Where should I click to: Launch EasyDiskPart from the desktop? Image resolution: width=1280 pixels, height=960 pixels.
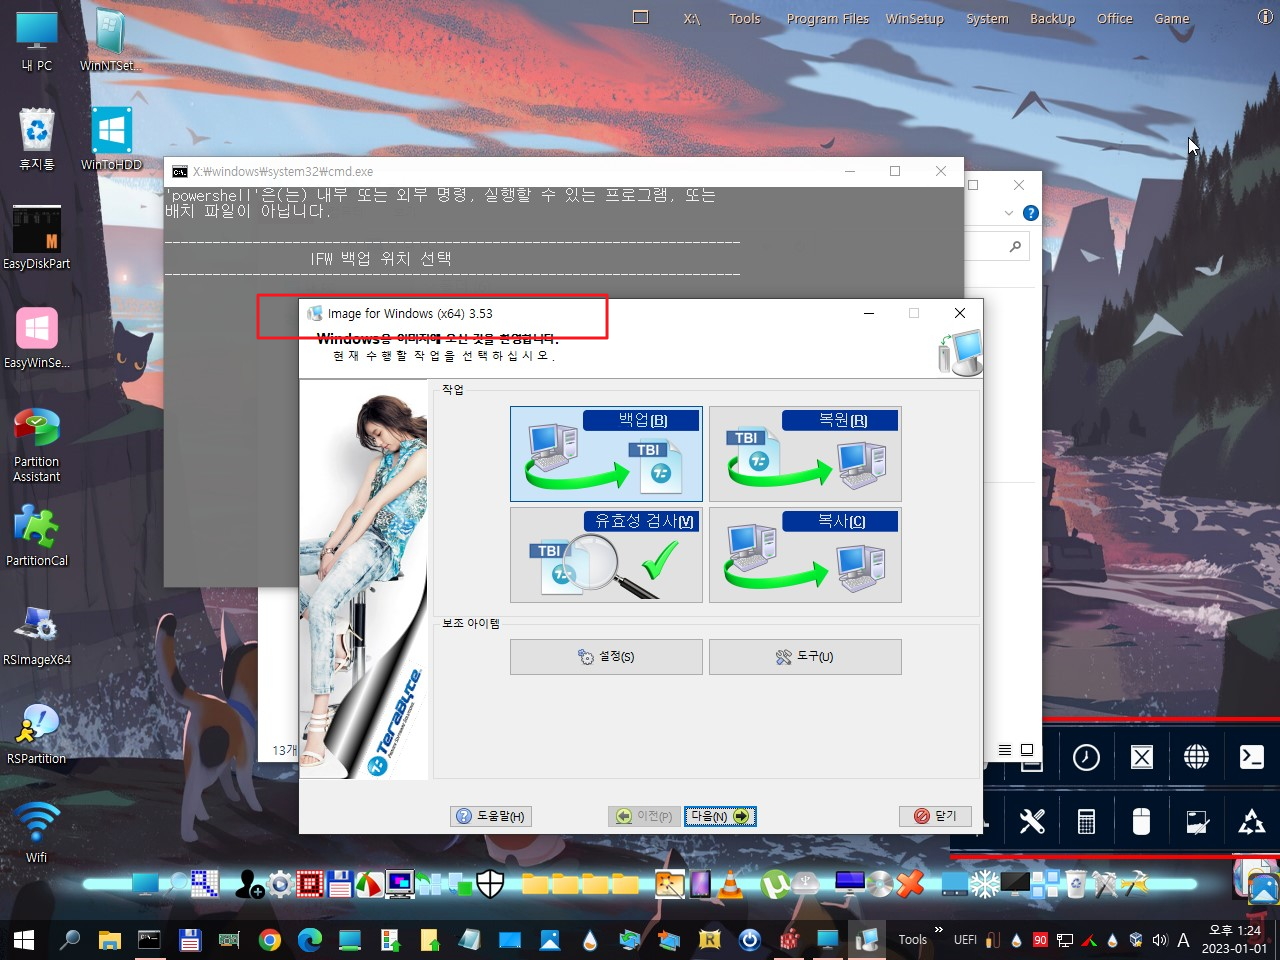(37, 238)
